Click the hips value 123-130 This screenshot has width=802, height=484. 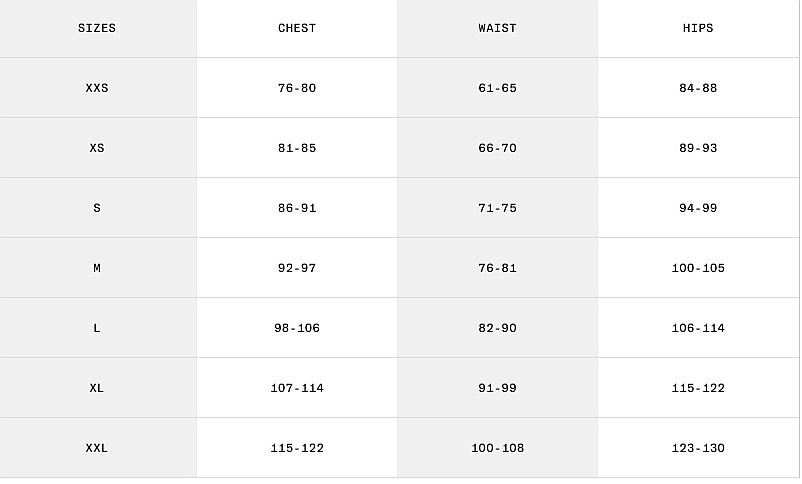pos(698,448)
